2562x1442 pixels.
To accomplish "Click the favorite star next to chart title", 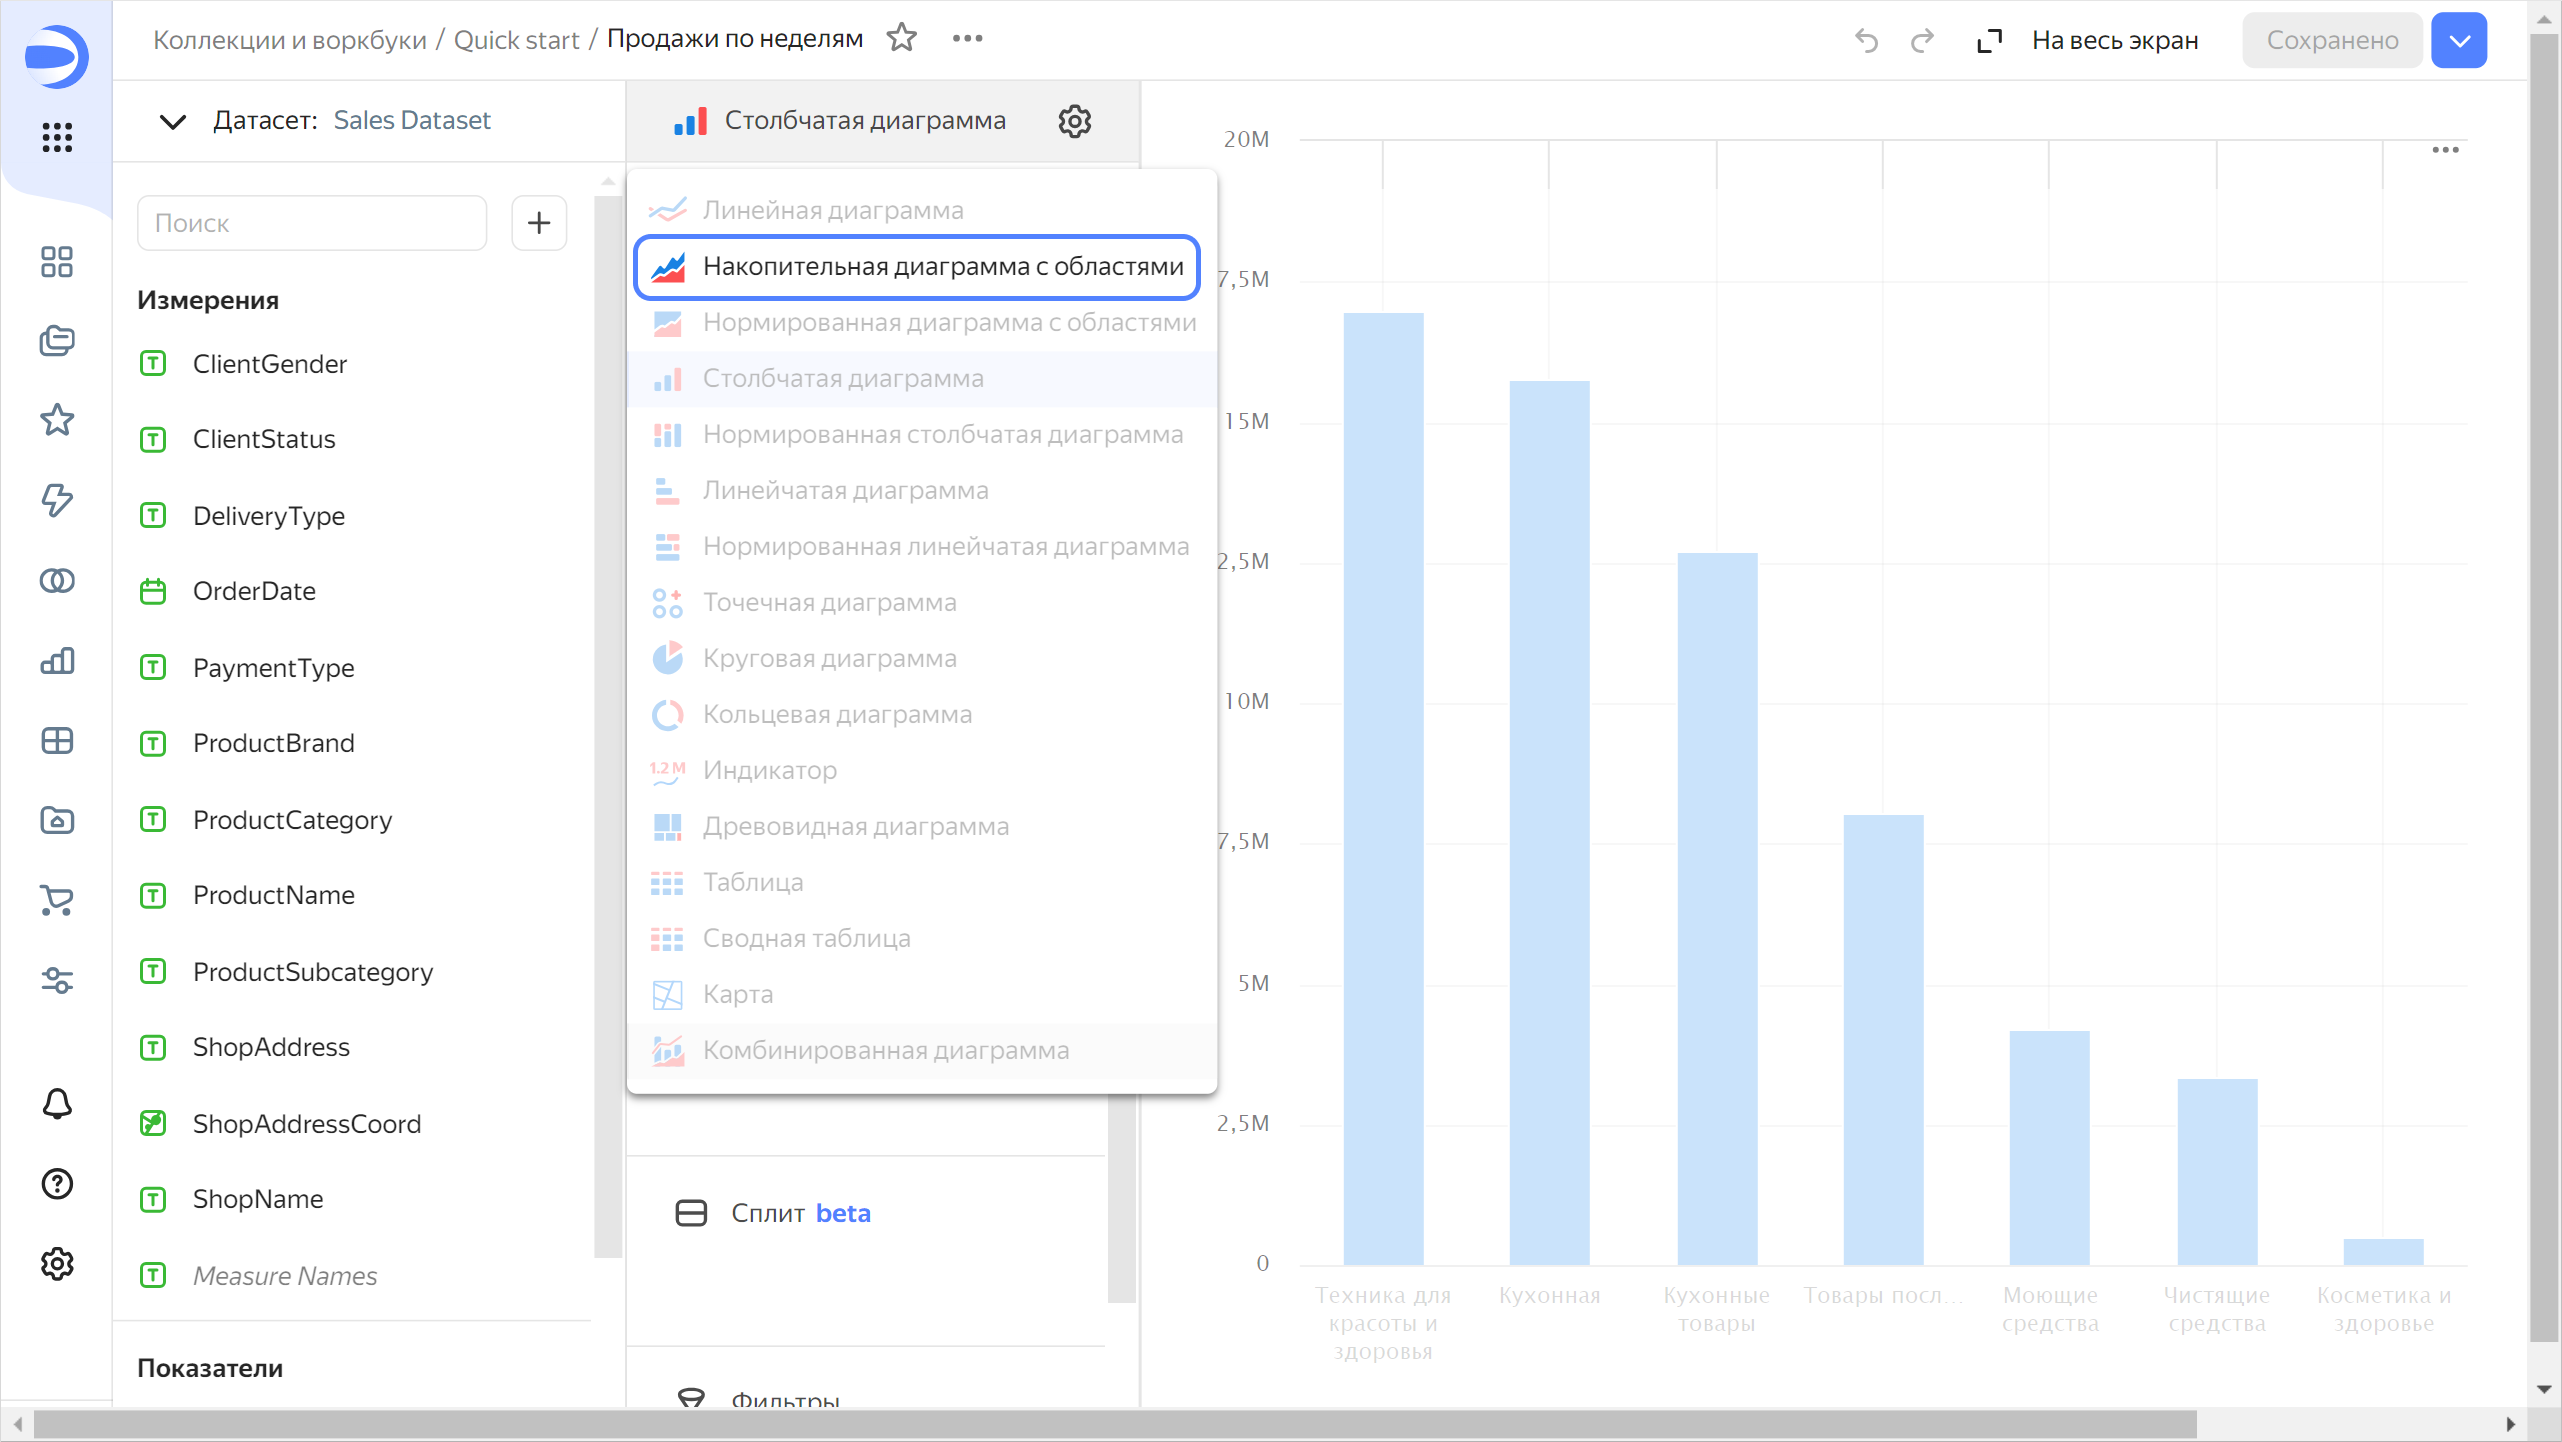I will tap(901, 38).
